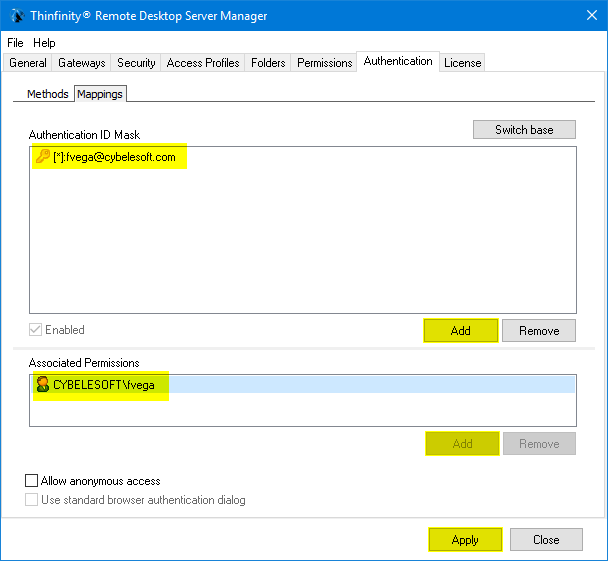Remove the selected Associated Permission
The height and width of the screenshot is (561, 608).
click(x=539, y=444)
